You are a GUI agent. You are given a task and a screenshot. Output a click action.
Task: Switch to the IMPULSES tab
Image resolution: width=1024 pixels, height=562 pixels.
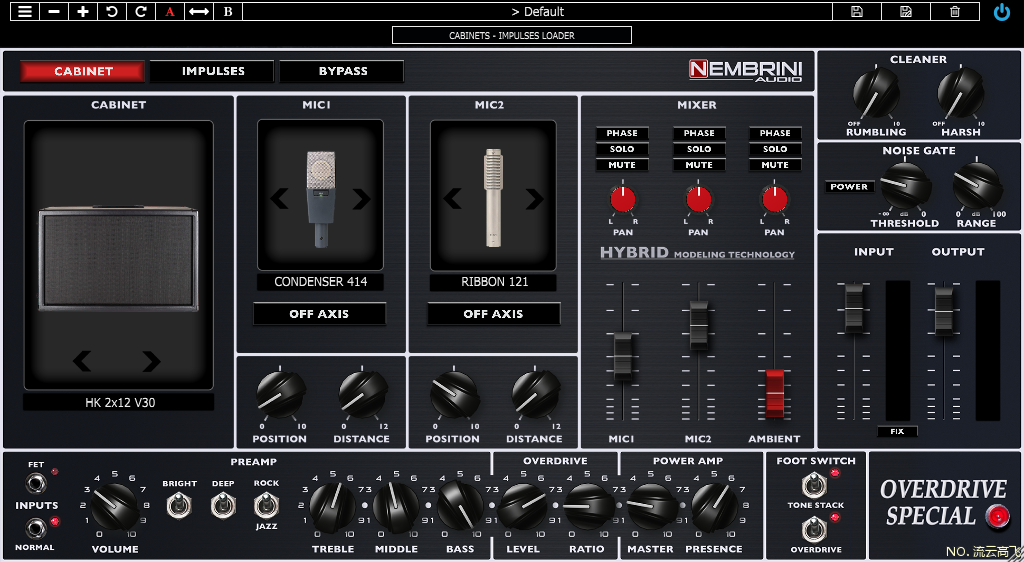click(212, 71)
